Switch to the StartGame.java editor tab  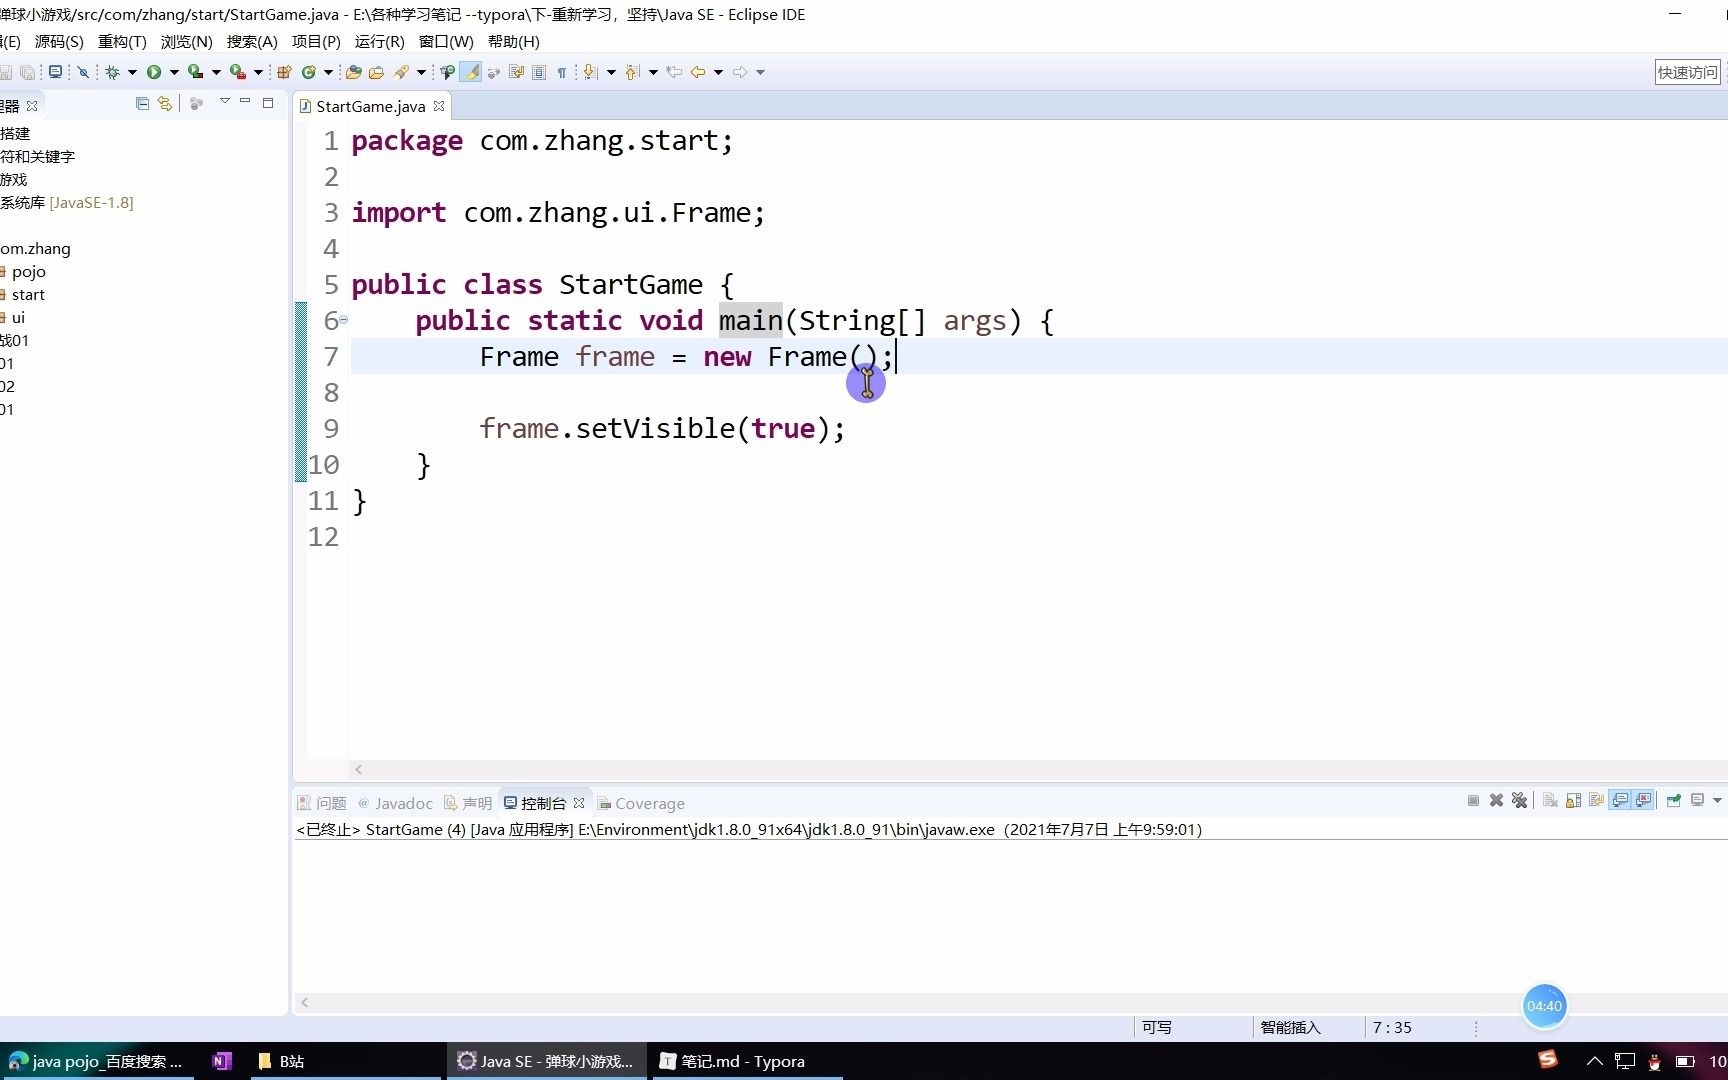(370, 106)
